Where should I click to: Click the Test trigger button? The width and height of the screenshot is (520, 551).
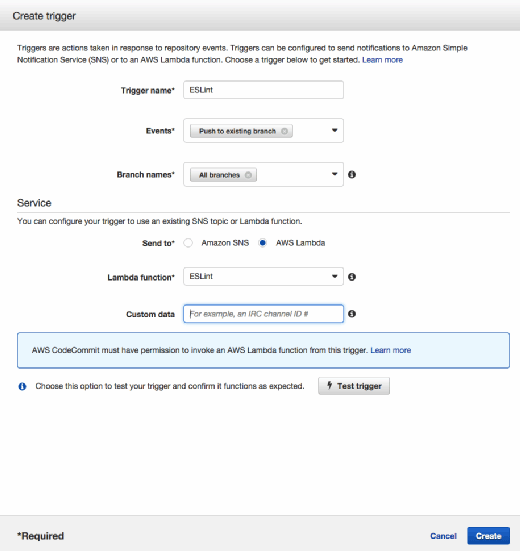pyautogui.click(x=354, y=386)
